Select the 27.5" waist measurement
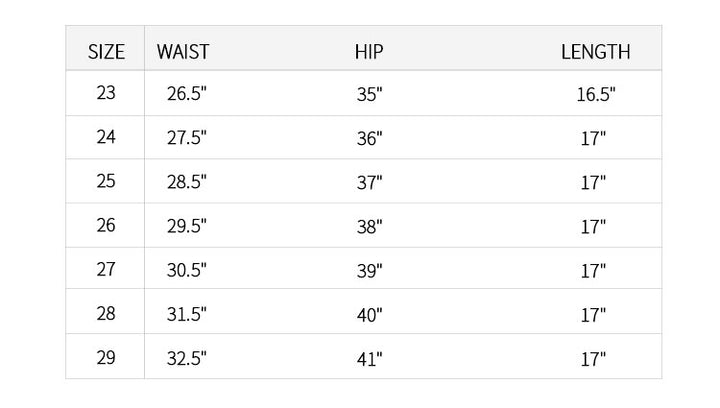 coord(187,139)
